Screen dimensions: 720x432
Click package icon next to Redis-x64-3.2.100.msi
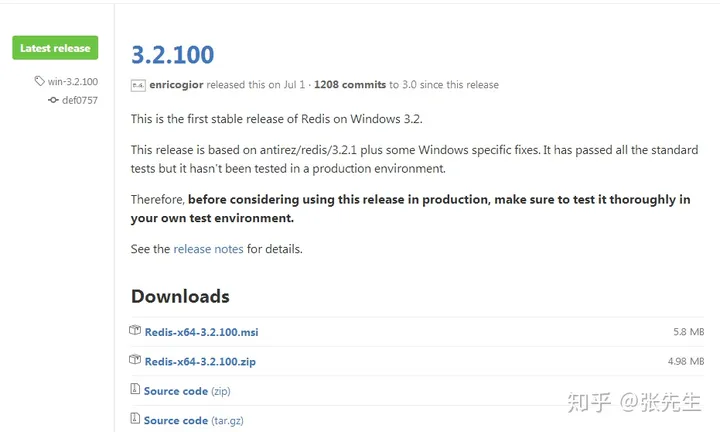pos(135,331)
